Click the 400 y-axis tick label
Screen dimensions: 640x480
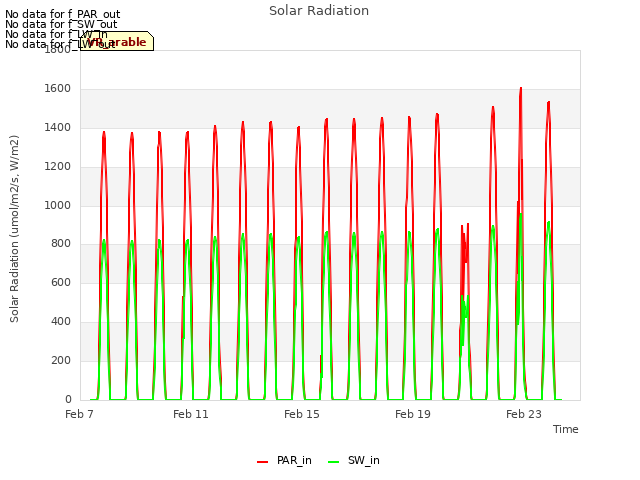[61, 322]
